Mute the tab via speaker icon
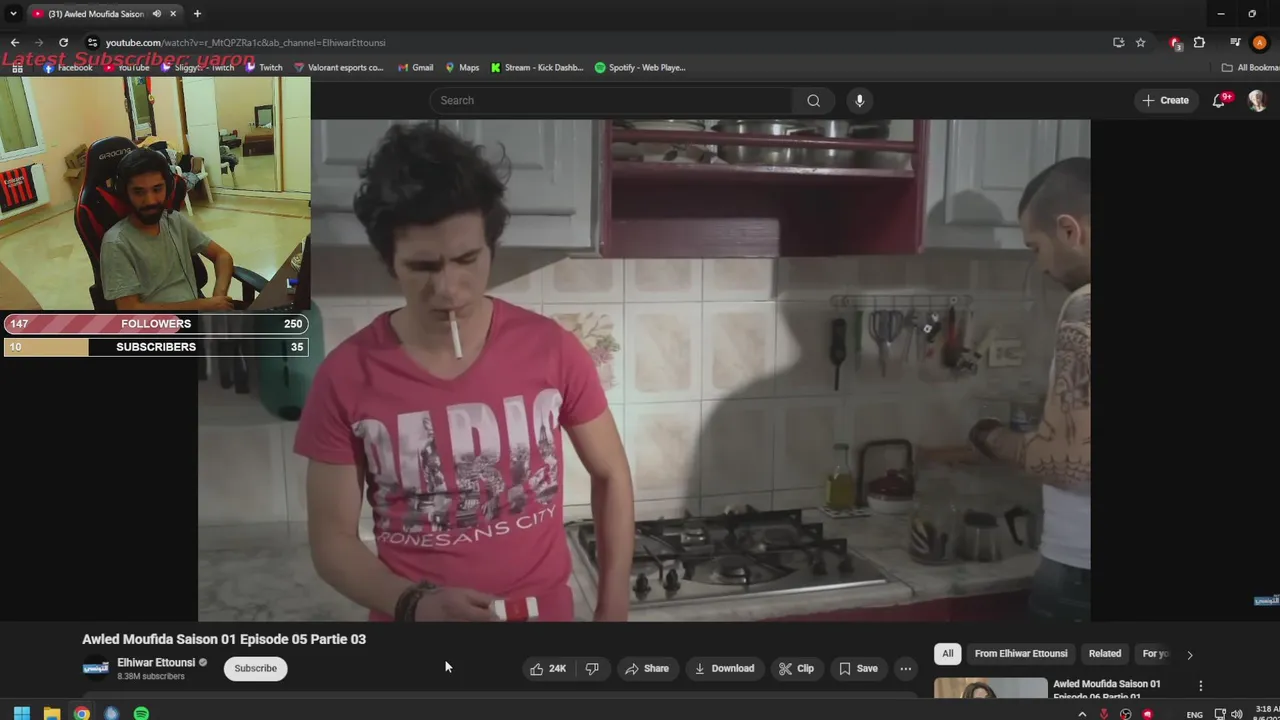 157,14
